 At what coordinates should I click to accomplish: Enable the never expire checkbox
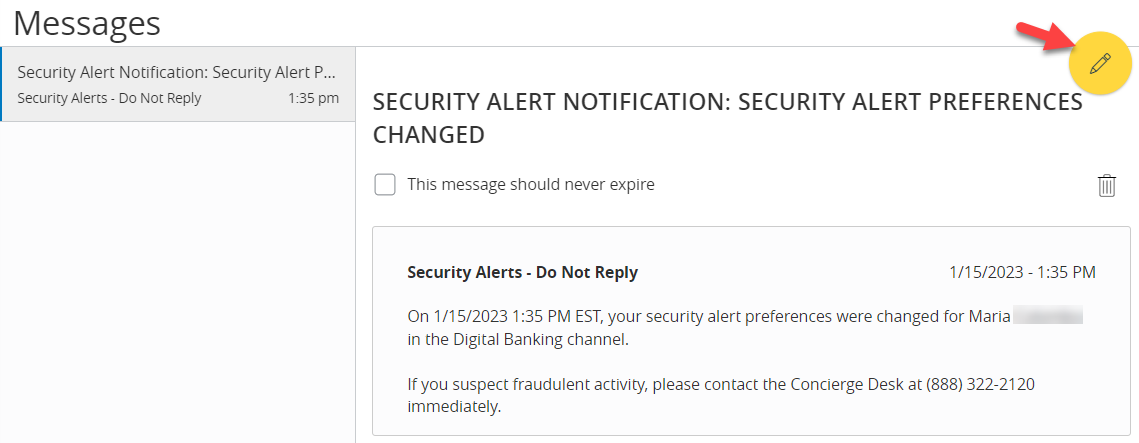coord(385,185)
